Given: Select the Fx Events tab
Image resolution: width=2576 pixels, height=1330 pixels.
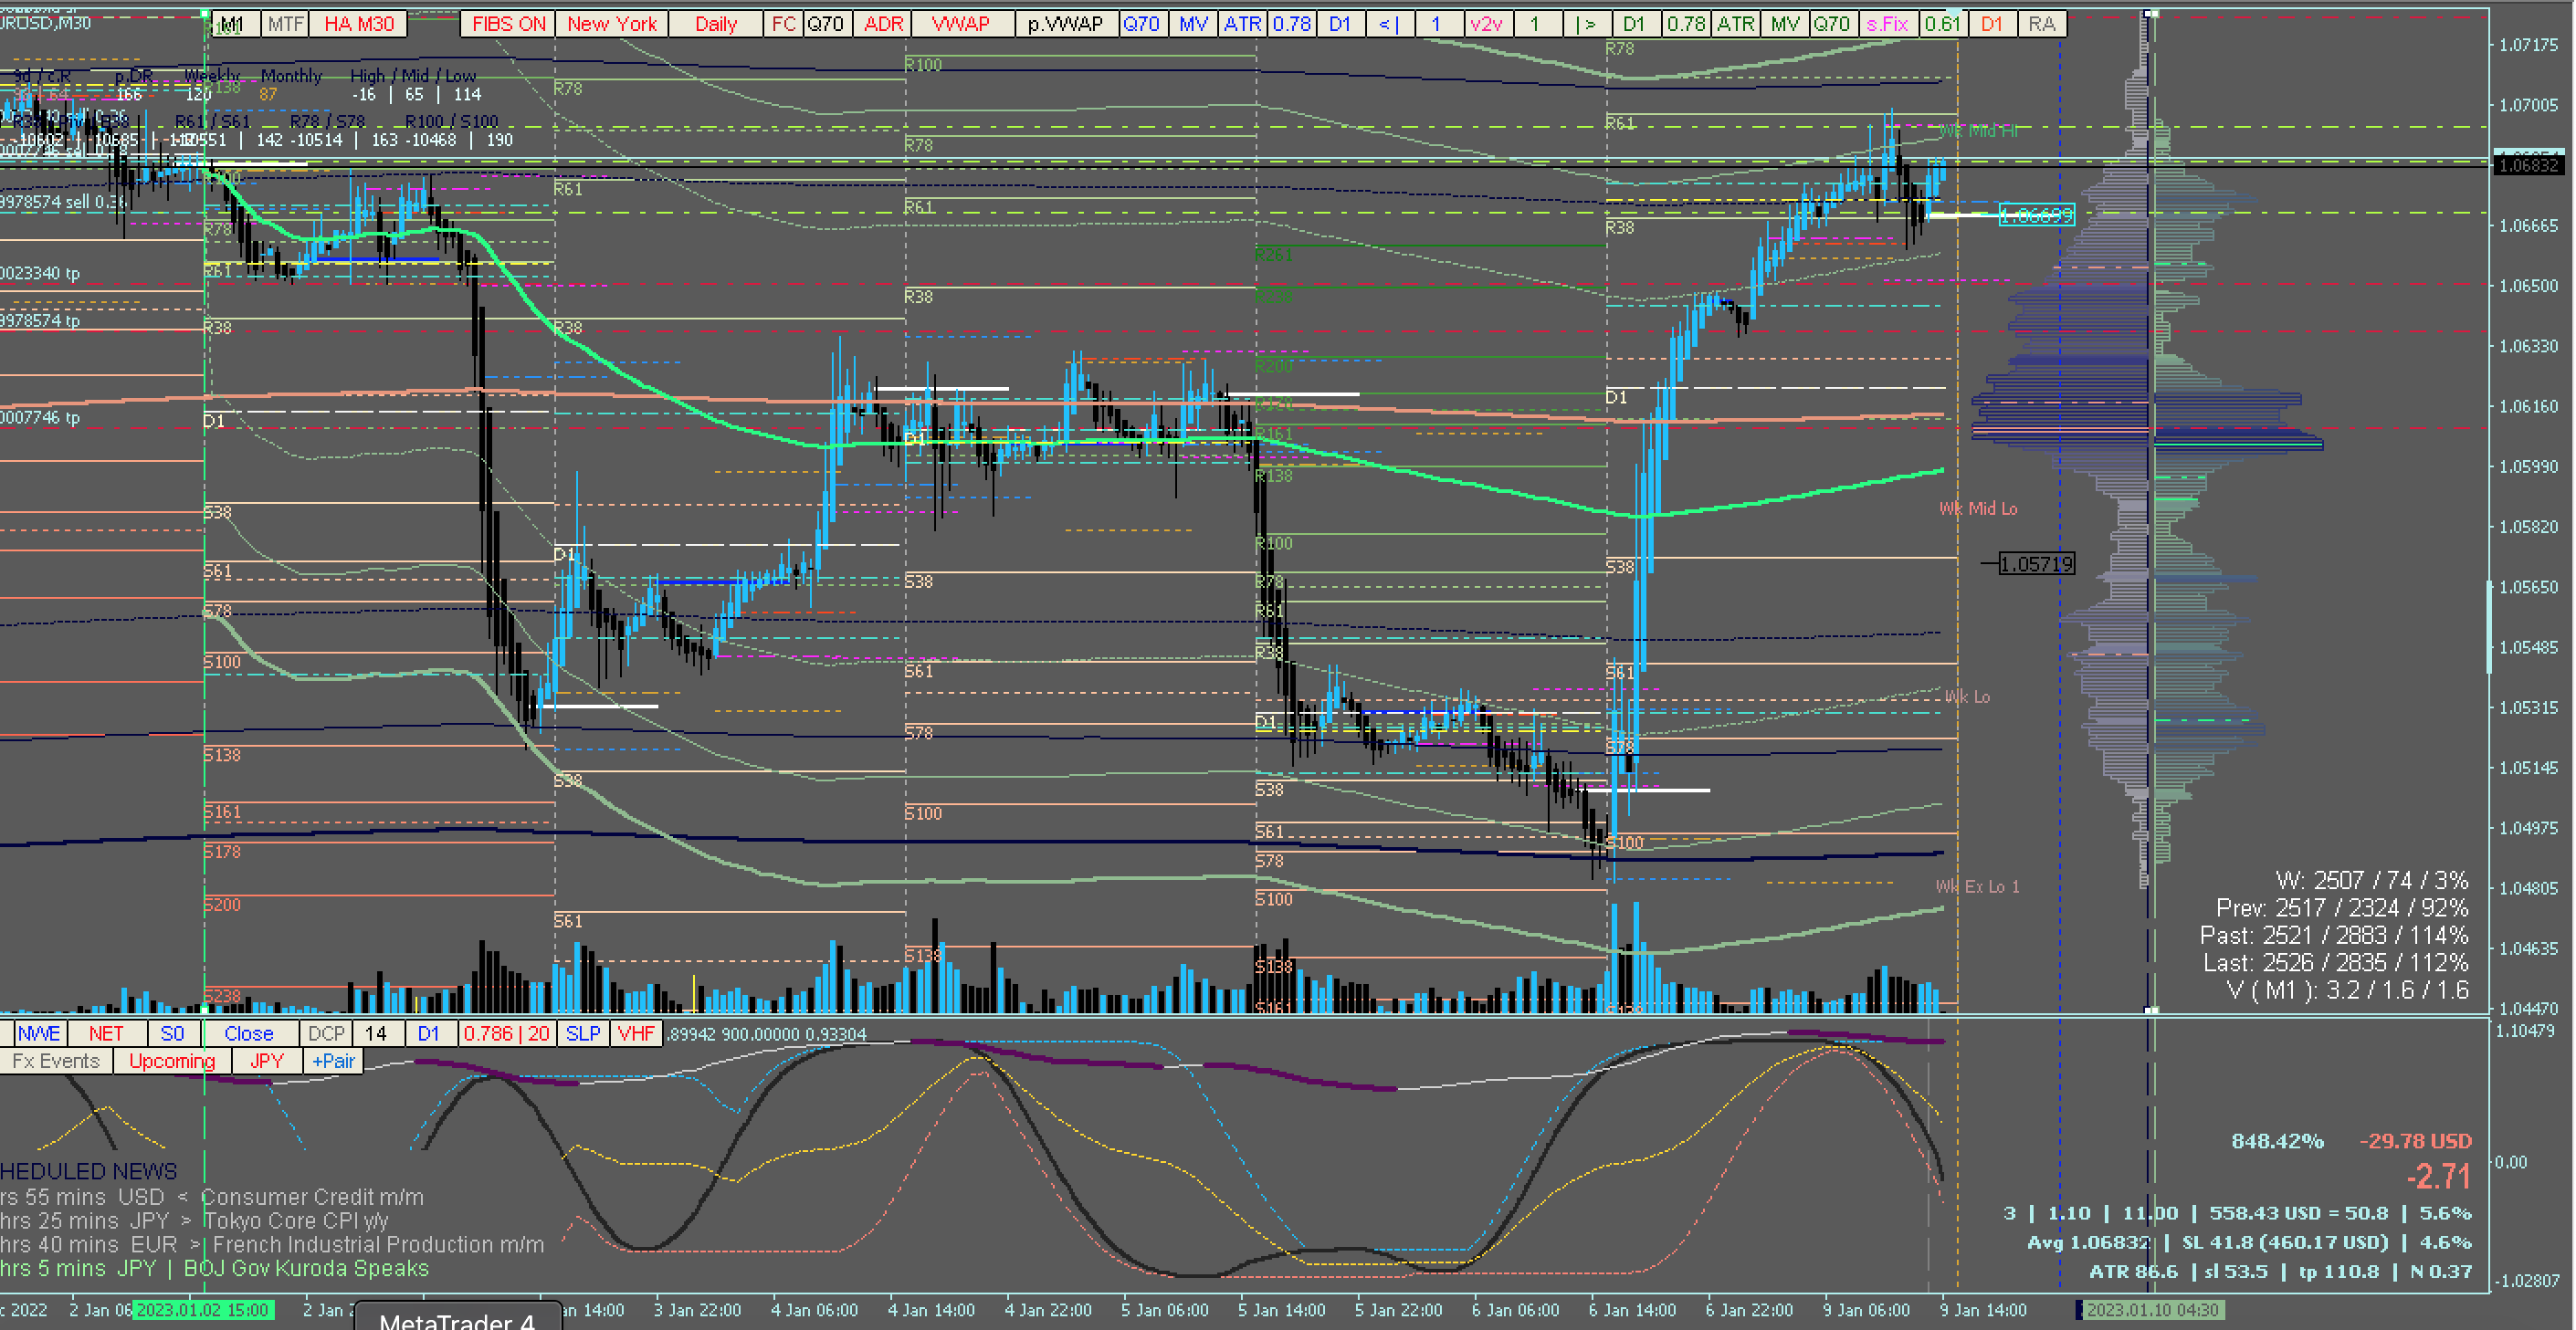Looking at the screenshot, I should [x=56, y=1061].
